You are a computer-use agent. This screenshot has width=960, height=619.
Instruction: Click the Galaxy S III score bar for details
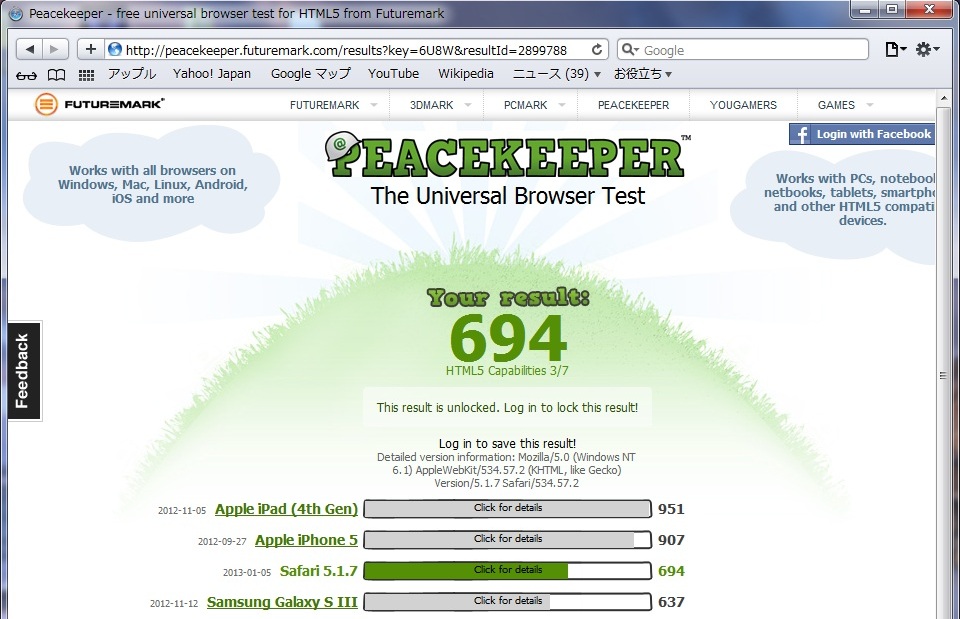(x=508, y=602)
